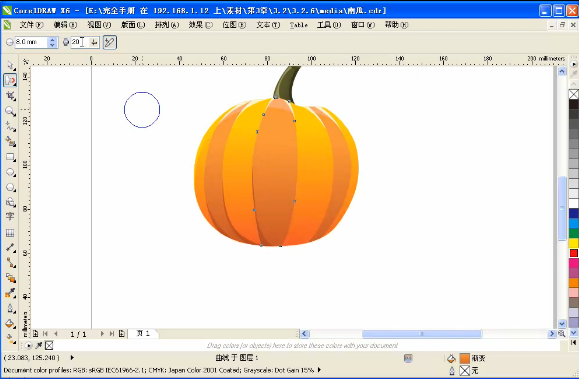
Task: Select the Color Eyedropper tool
Action: pyautogui.click(x=10, y=293)
